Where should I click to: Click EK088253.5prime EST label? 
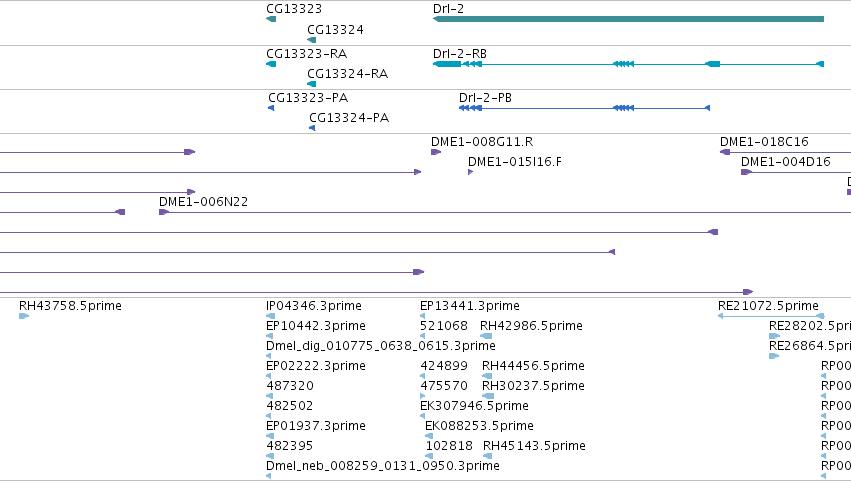point(479,426)
